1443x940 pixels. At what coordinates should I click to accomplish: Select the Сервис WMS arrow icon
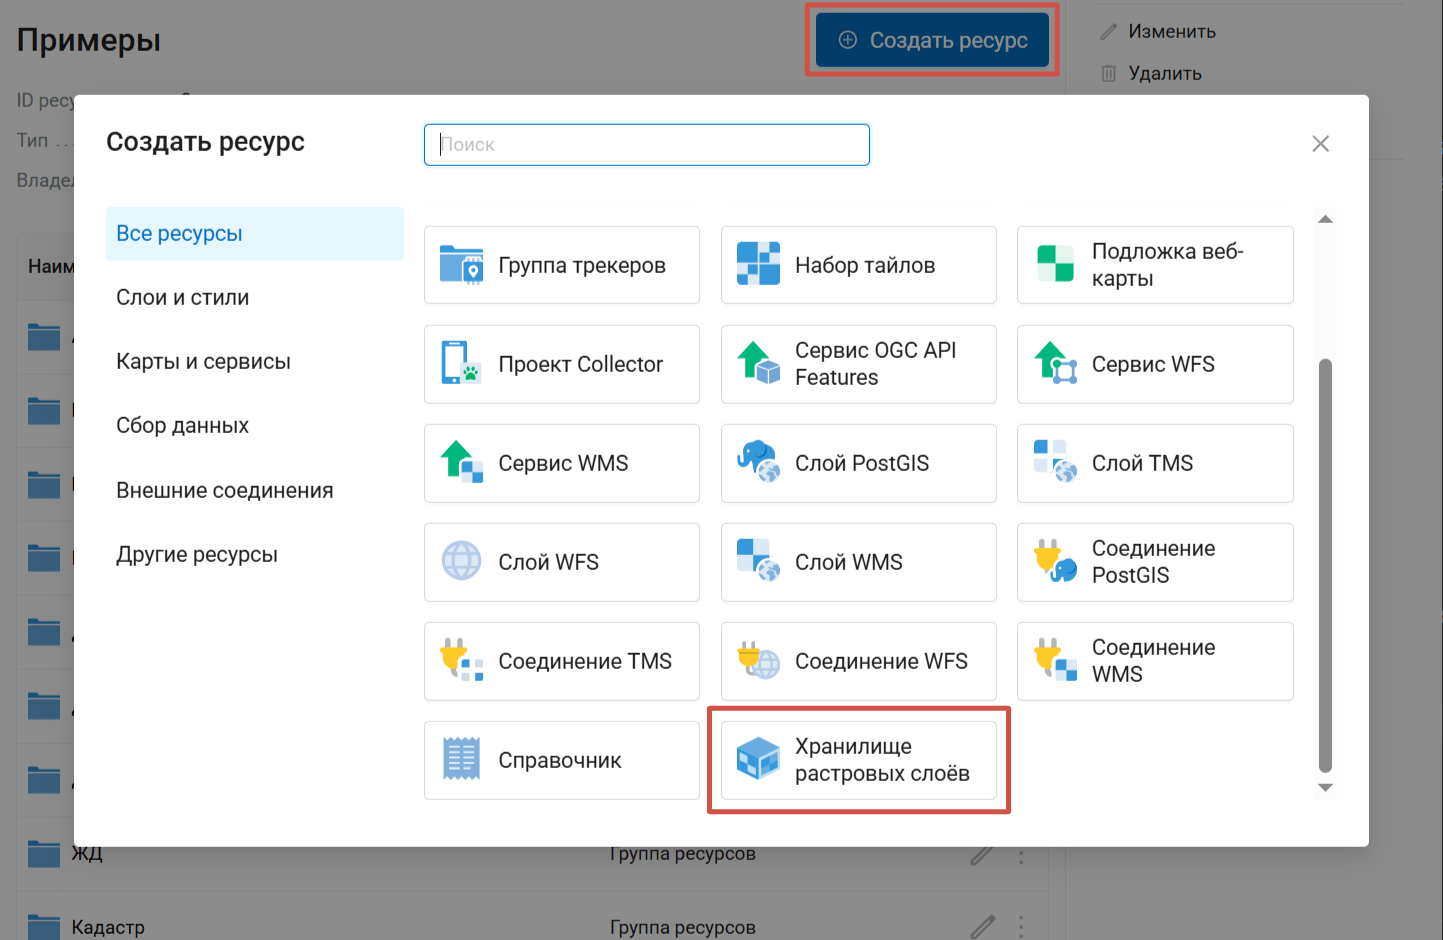(x=461, y=463)
